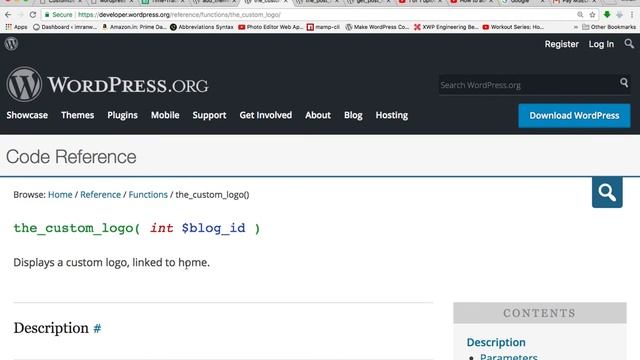This screenshot has height=360, width=640.
Task: Click the zoom magnifier icon in address bar
Action: tap(580, 15)
